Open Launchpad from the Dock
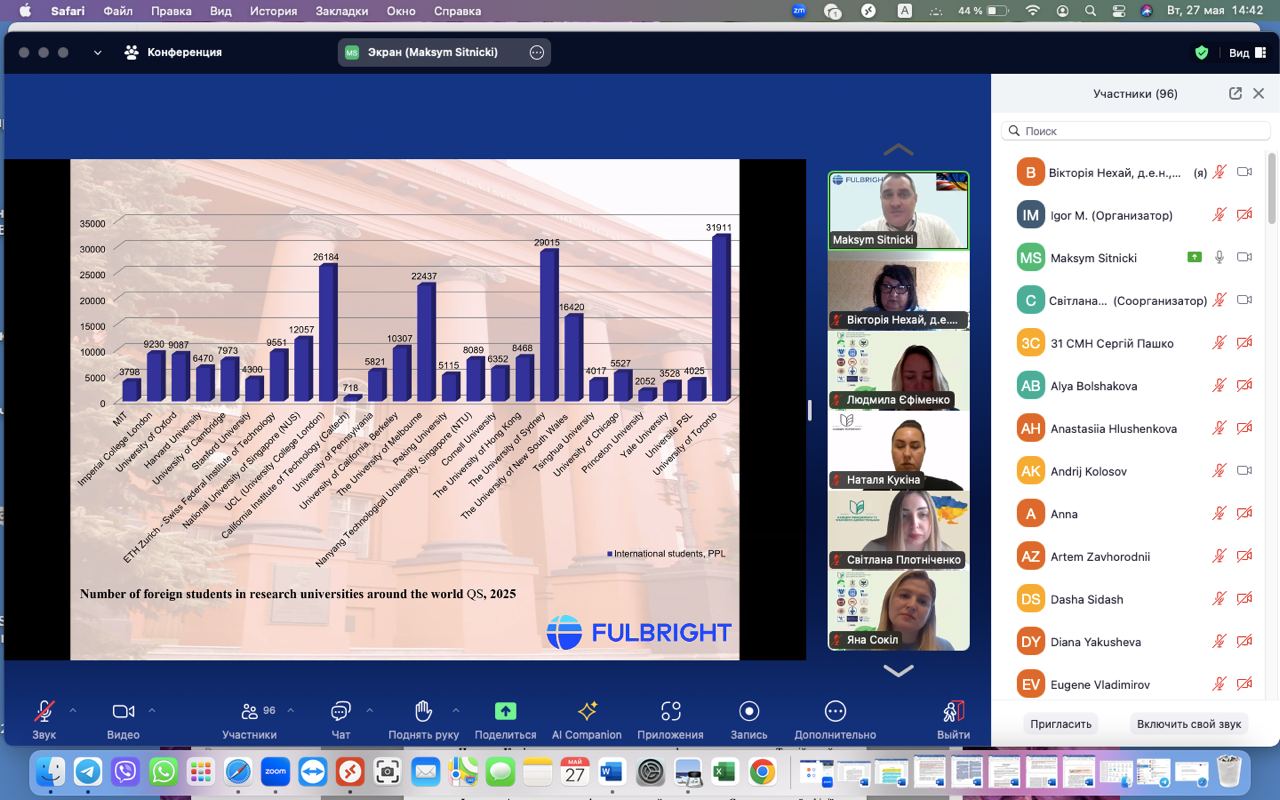 coord(200,772)
